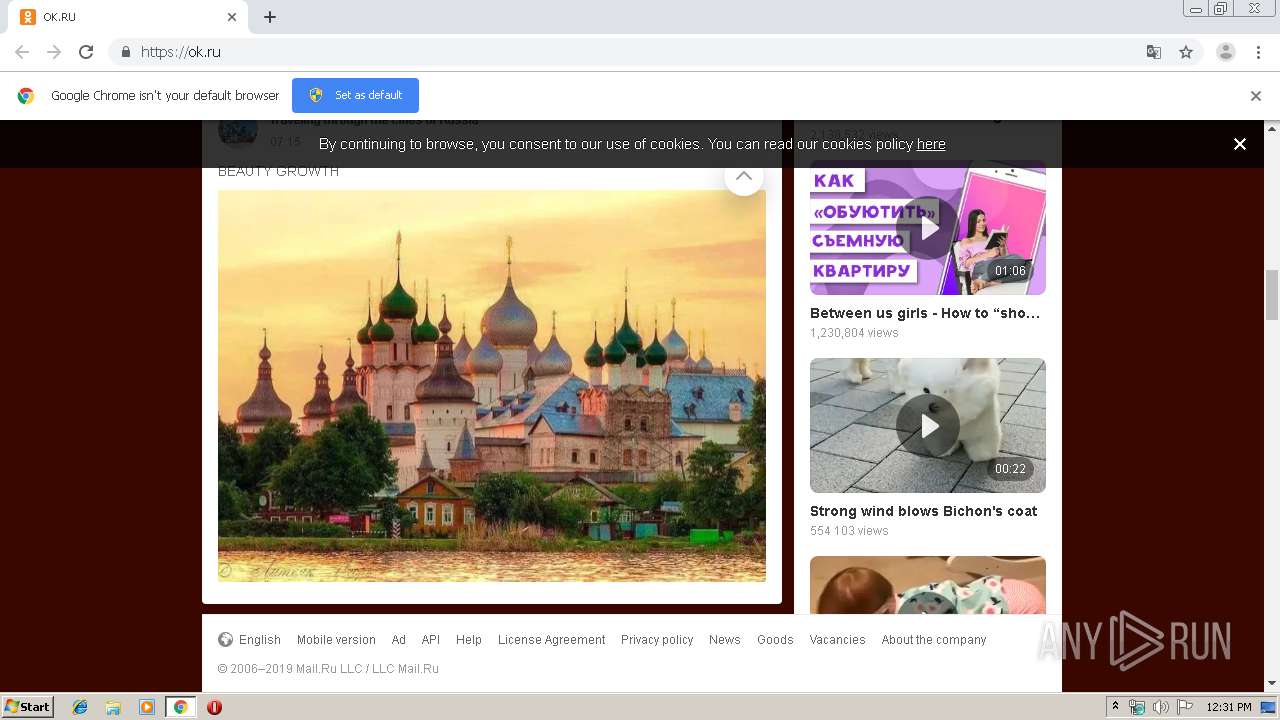Click the taskbar clock 12:31 PM
1280x720 pixels.
coord(1229,707)
